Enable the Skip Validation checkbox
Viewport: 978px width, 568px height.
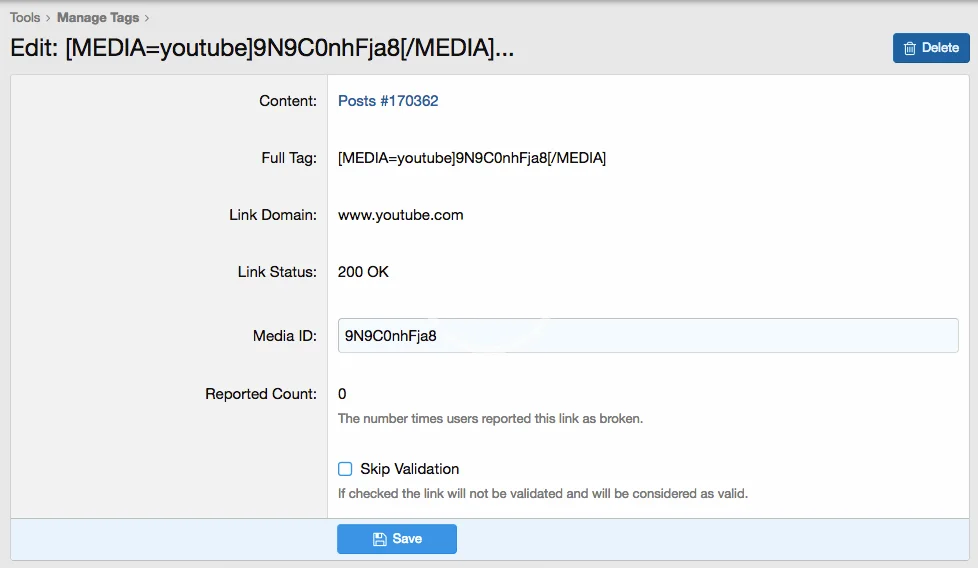tap(345, 469)
